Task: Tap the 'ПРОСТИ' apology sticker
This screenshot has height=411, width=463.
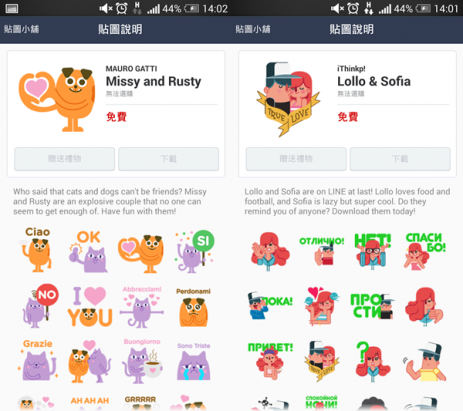Action: [x=372, y=306]
